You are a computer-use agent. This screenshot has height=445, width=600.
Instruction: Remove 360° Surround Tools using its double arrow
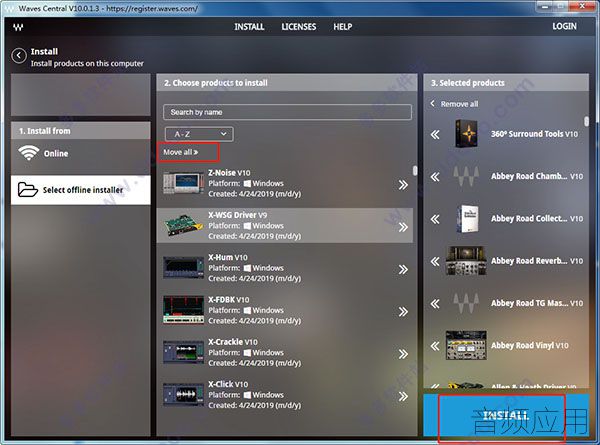coord(435,135)
